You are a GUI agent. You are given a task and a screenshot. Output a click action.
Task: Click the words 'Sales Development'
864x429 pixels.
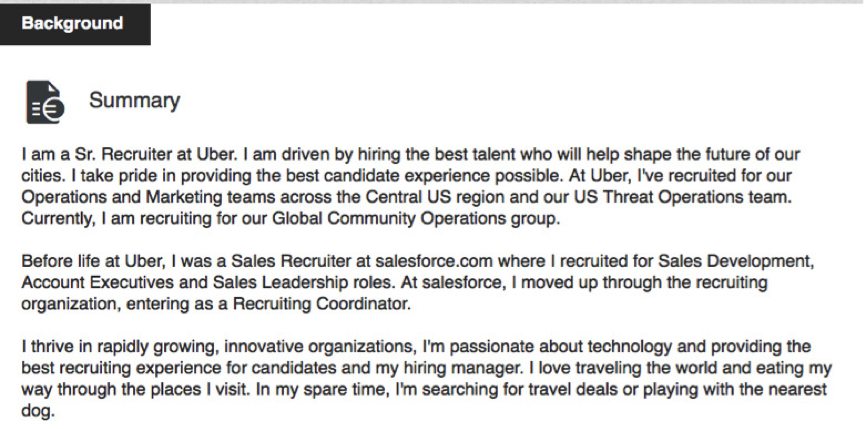[734, 260]
